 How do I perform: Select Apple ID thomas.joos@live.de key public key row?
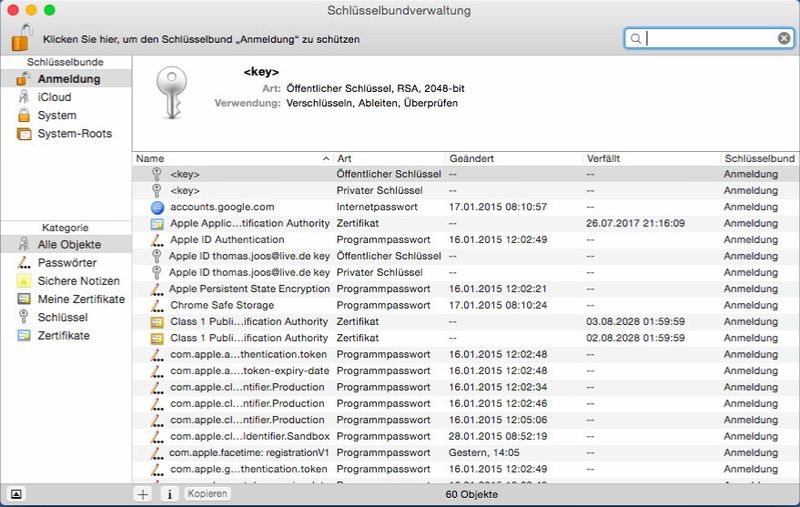point(466,256)
